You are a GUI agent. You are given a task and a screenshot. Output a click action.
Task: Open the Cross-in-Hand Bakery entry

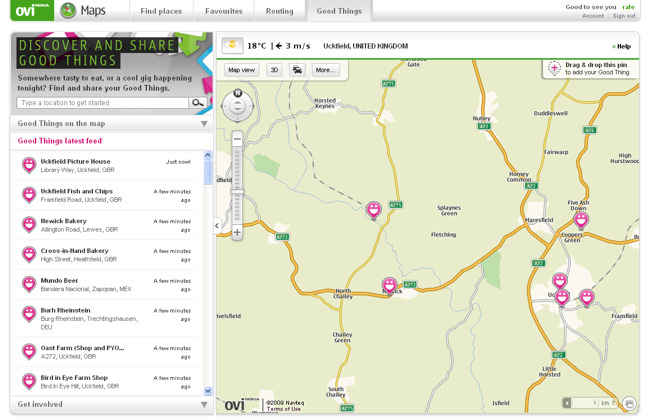107,255
